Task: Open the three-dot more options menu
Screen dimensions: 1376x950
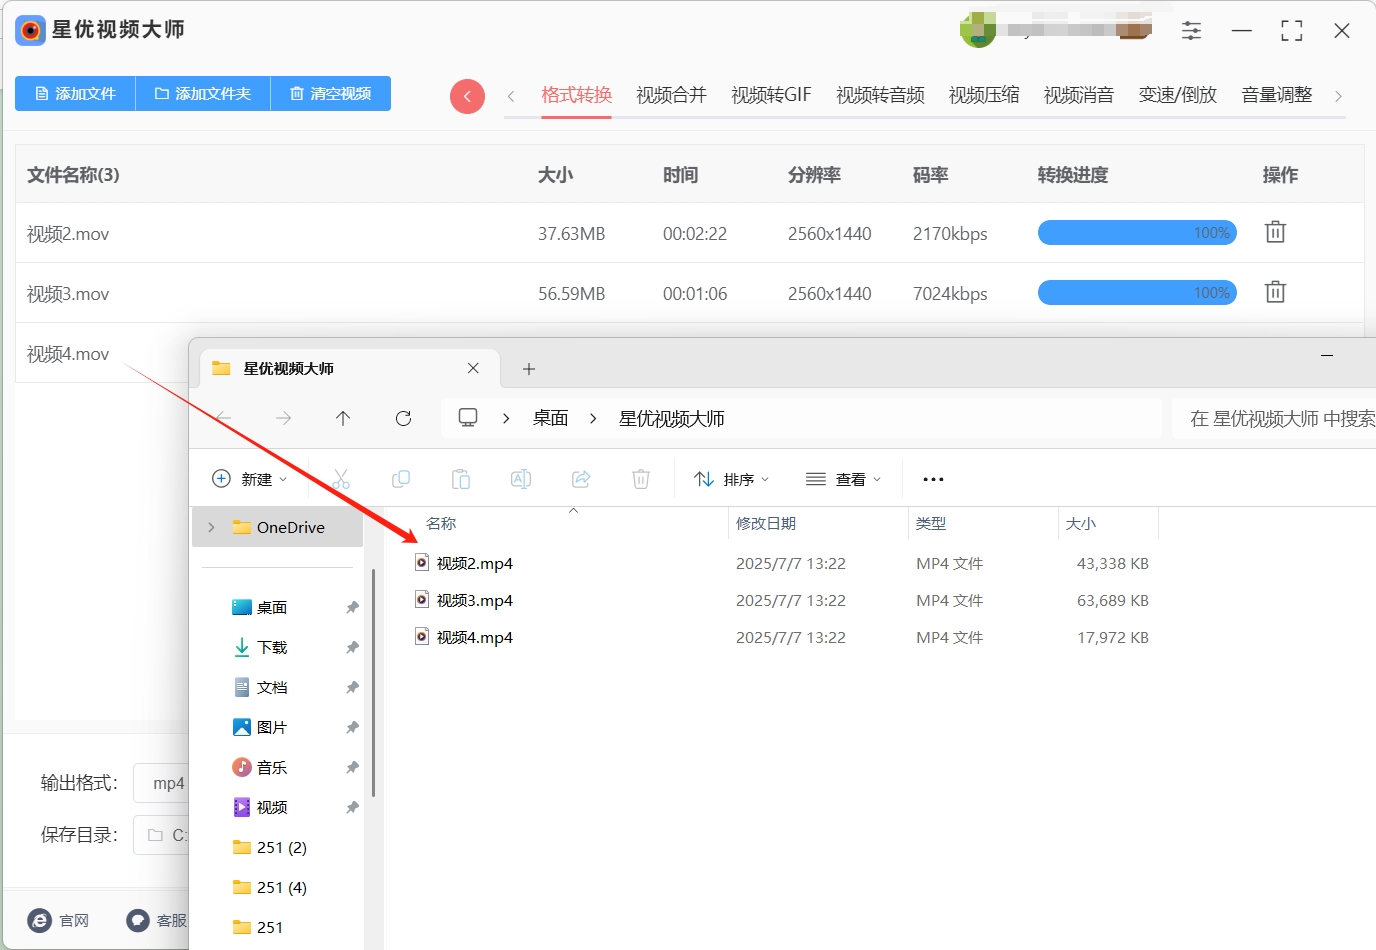Action: click(x=933, y=479)
